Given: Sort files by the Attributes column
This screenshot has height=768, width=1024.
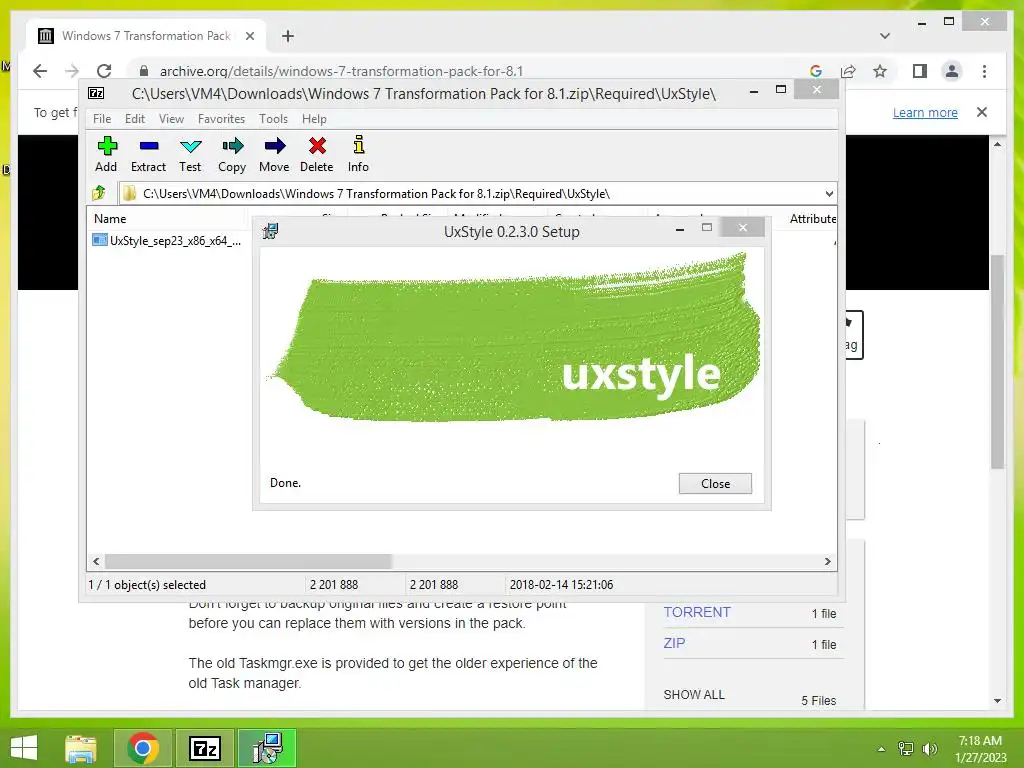Looking at the screenshot, I should [812, 219].
